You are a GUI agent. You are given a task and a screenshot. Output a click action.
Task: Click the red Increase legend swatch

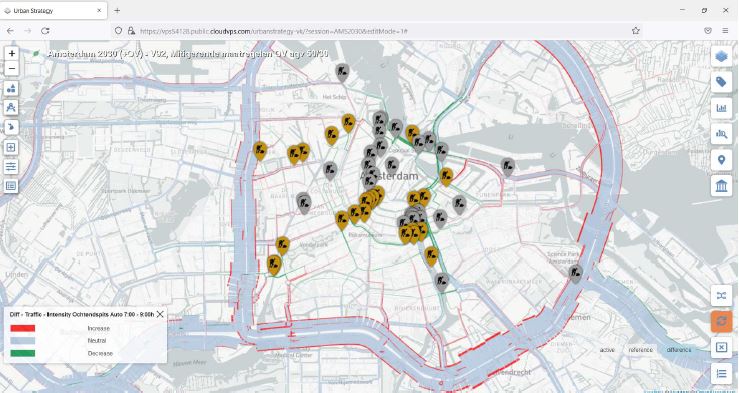click(x=23, y=328)
